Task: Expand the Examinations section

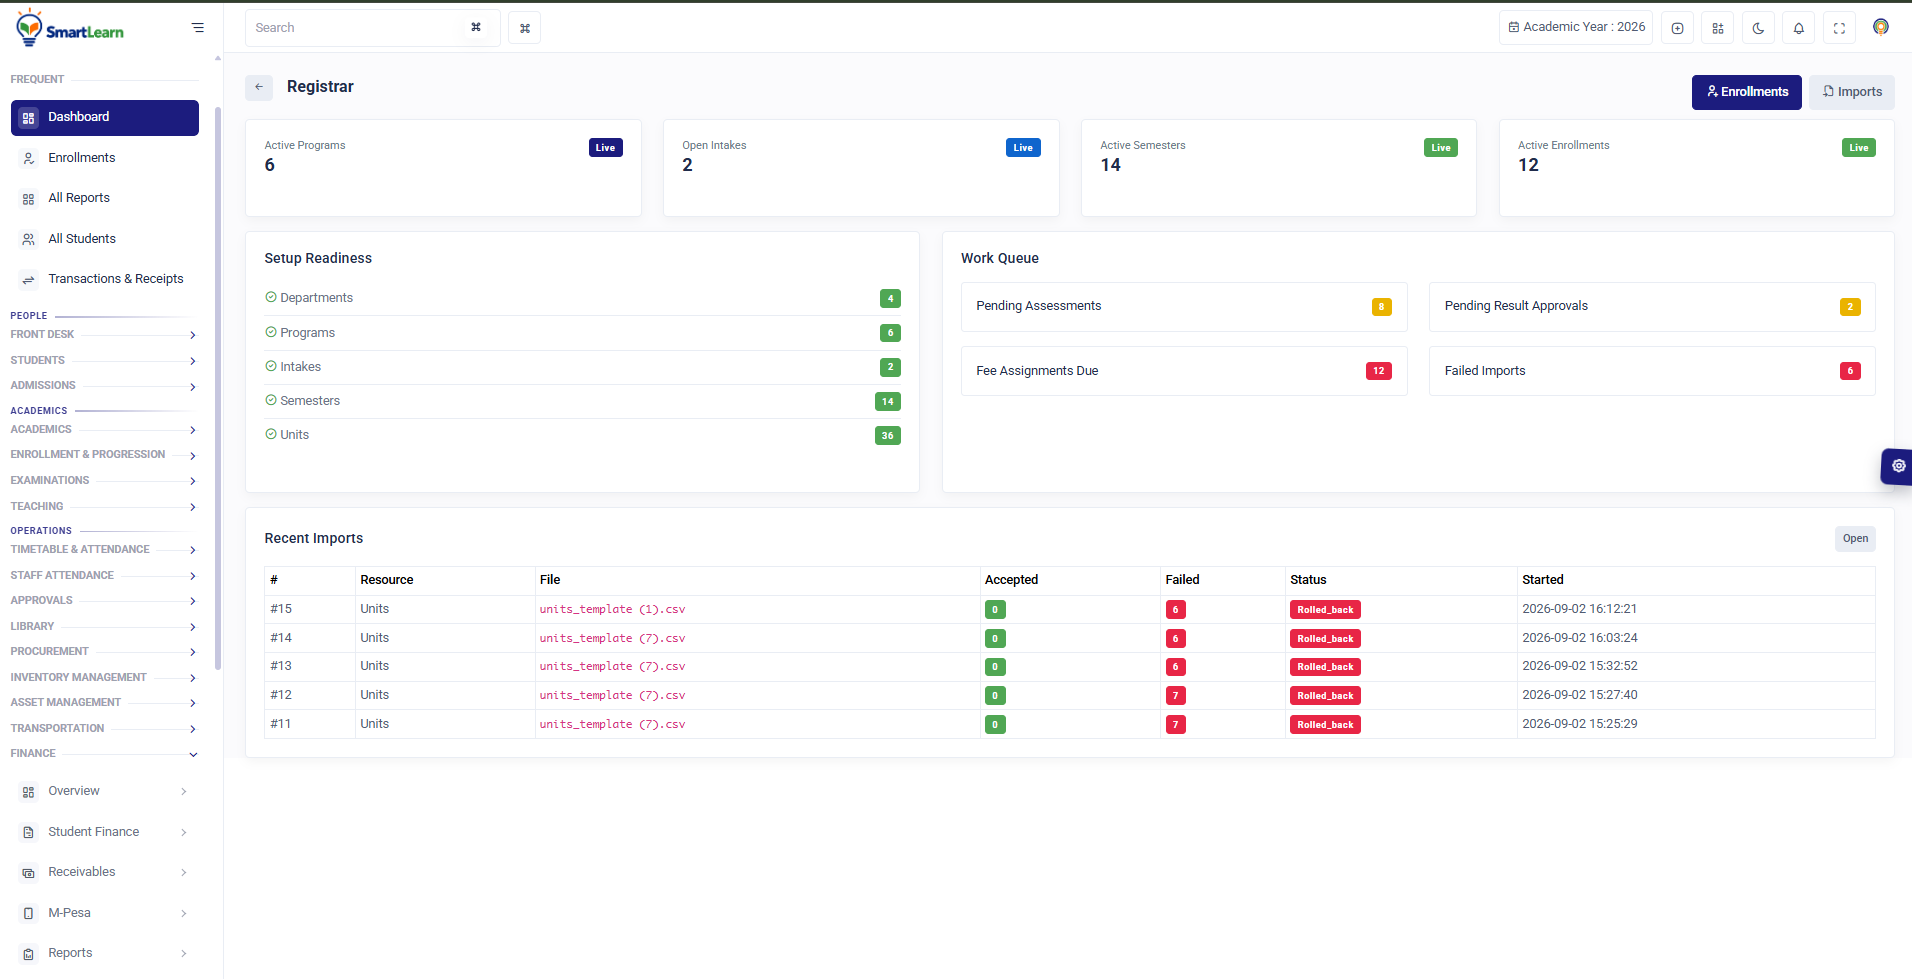Action: pos(104,481)
